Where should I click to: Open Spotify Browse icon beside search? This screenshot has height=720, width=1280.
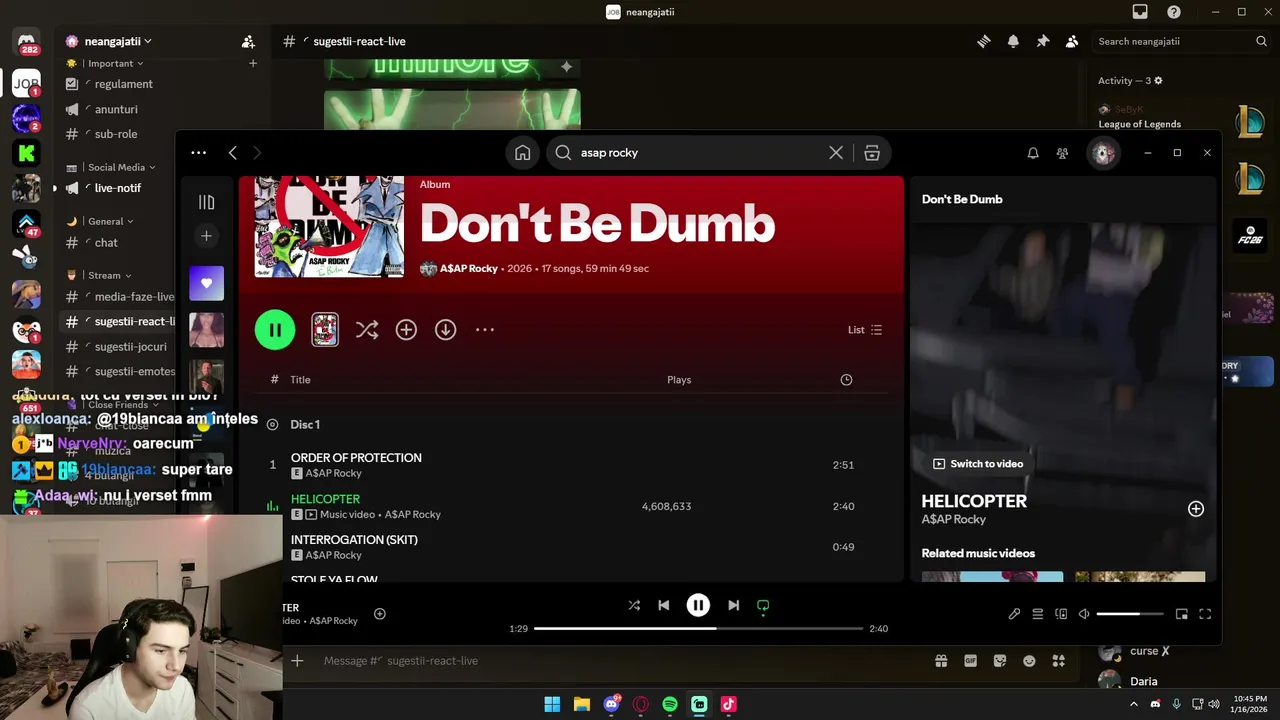pos(872,153)
